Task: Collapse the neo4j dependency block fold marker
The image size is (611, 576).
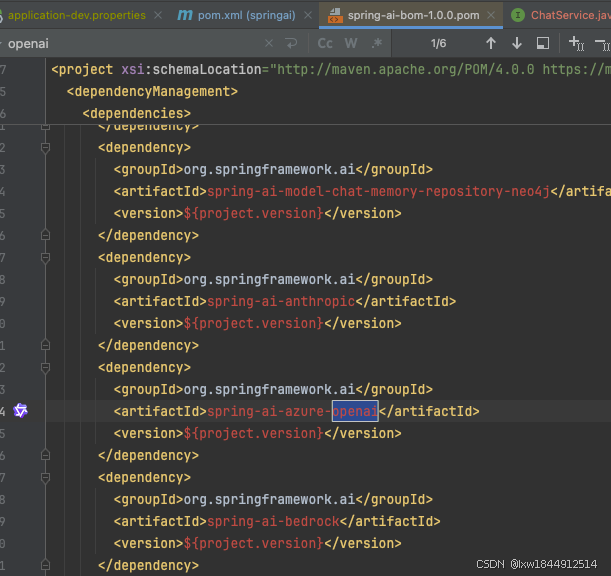Action: 45,148
